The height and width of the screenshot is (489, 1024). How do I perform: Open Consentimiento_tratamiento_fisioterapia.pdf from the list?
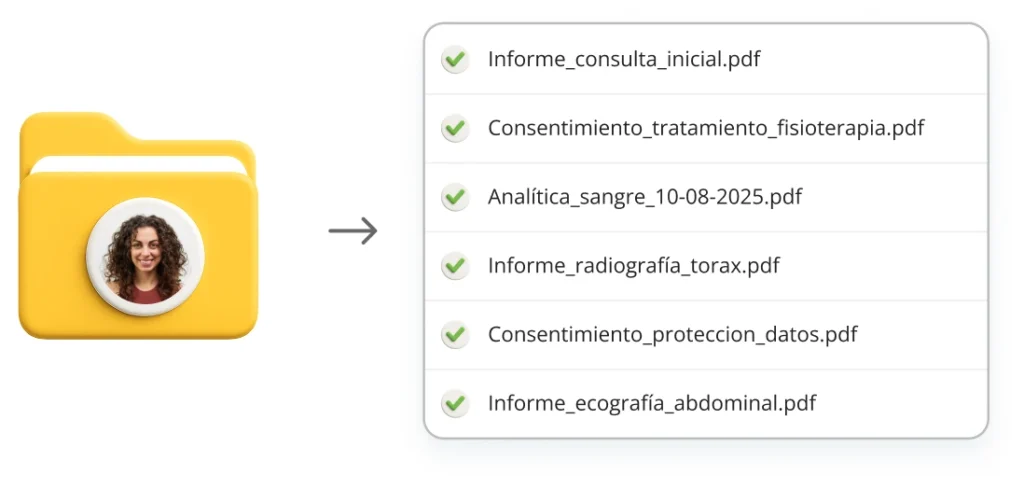tap(706, 129)
